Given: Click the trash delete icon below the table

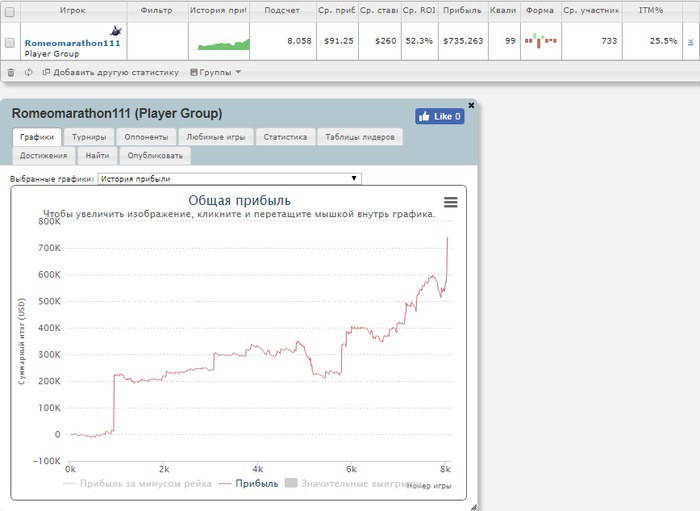Looking at the screenshot, I should pos(11,72).
